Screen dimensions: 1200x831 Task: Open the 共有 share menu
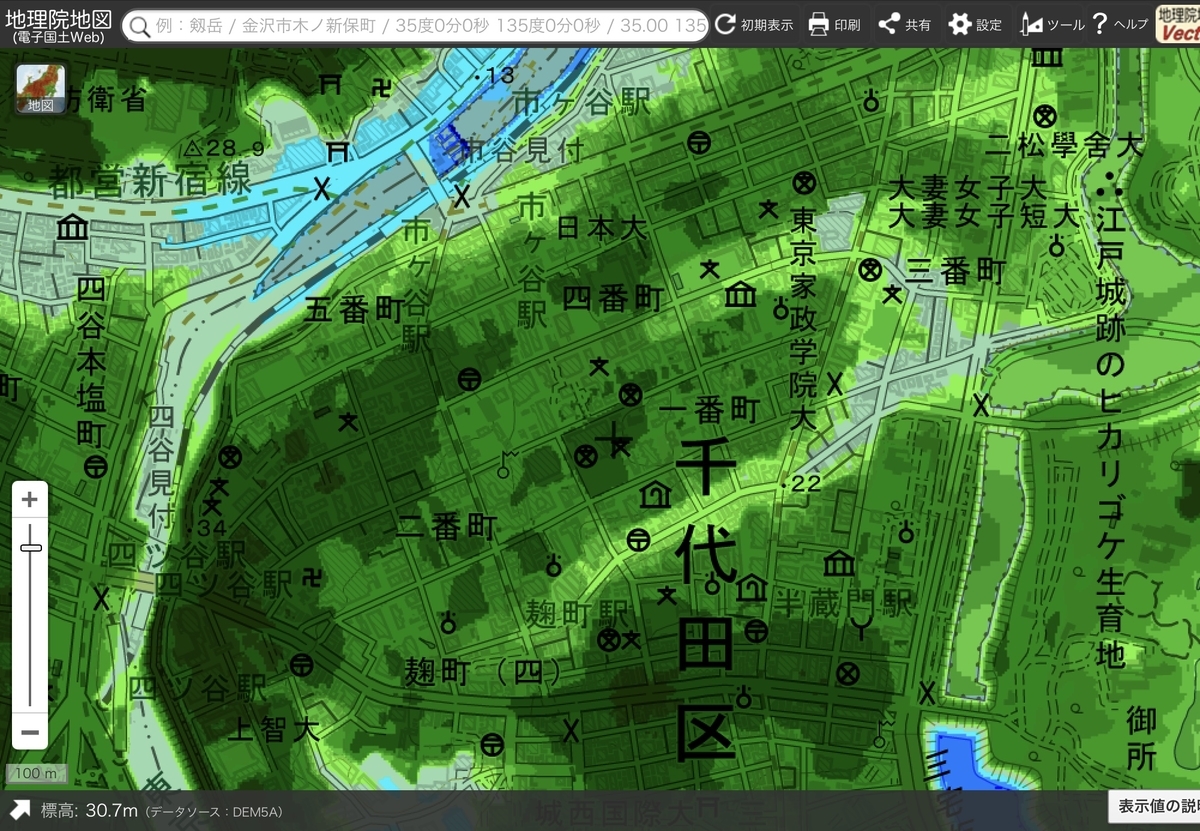tap(905, 25)
